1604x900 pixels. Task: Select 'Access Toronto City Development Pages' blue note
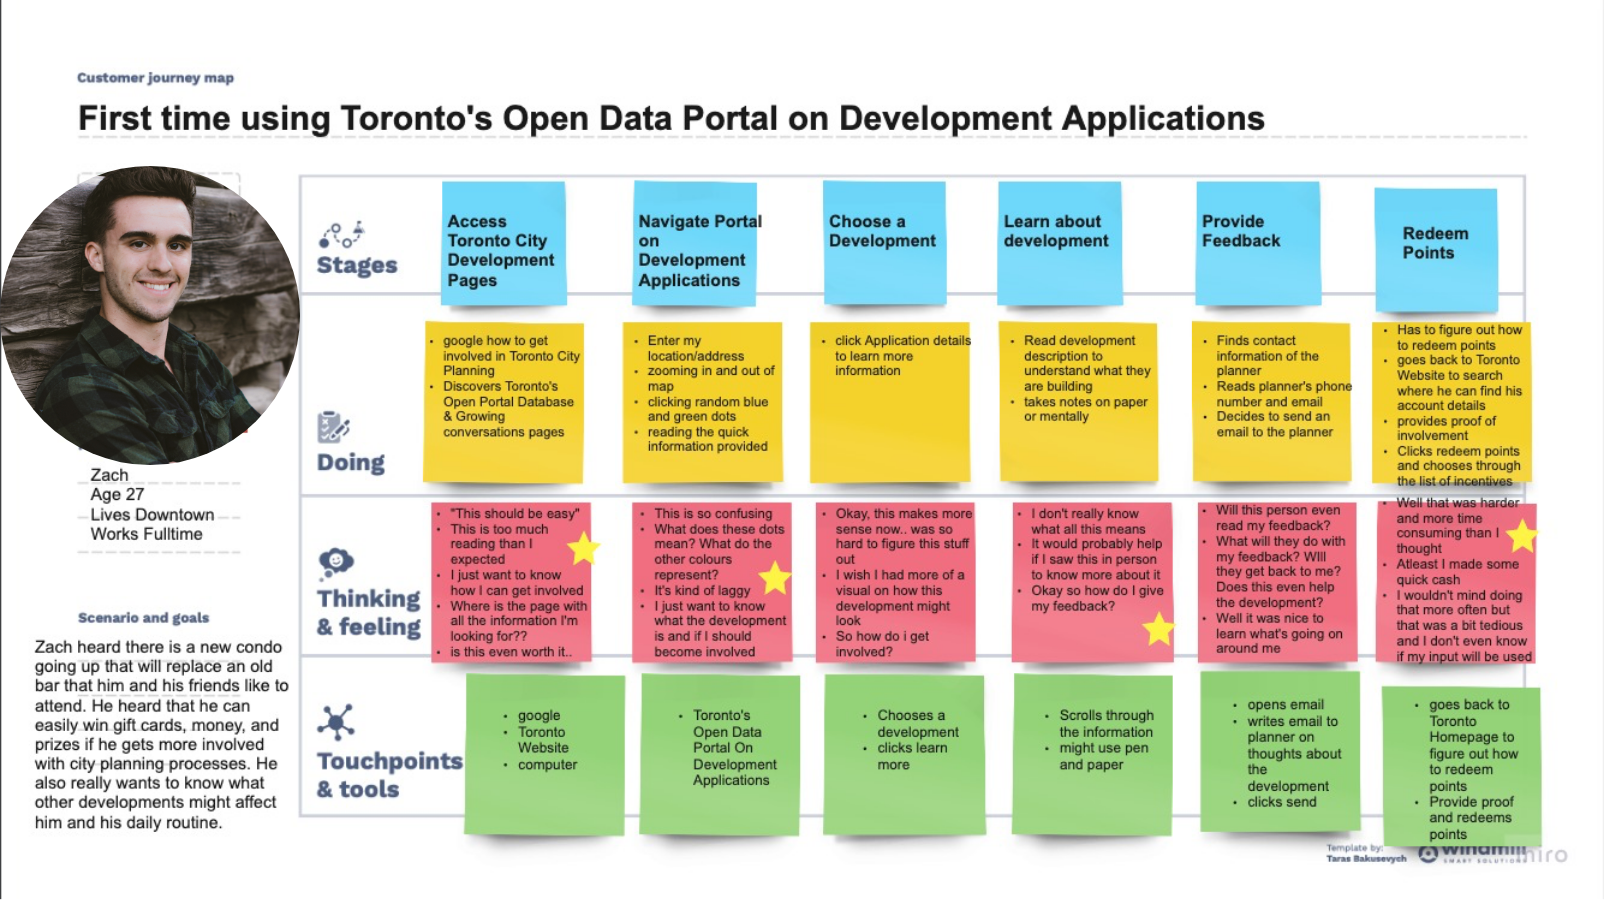pos(504,243)
